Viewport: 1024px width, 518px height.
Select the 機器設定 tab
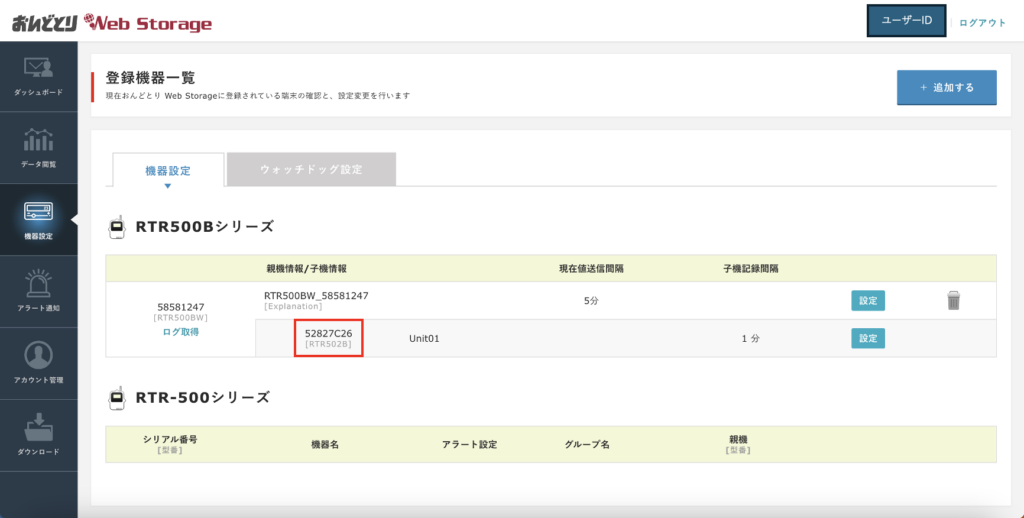pos(168,170)
